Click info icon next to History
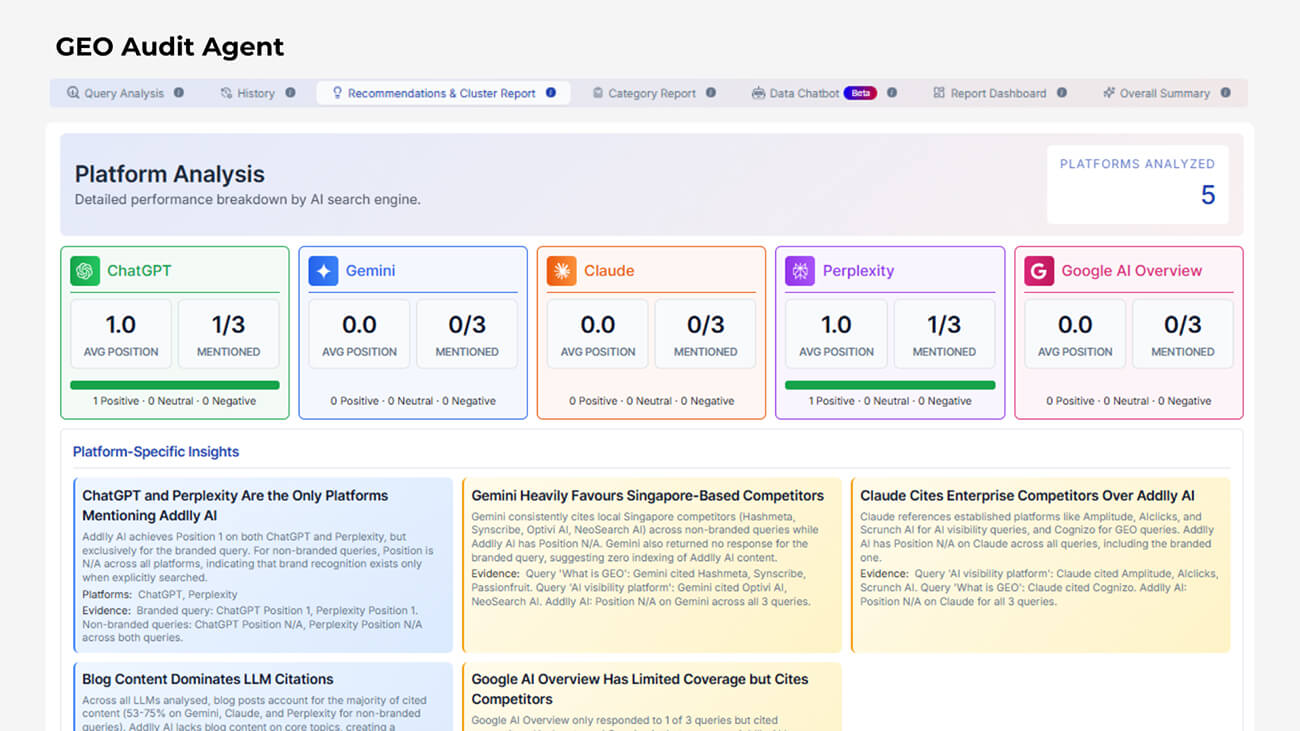1300x731 pixels. [x=290, y=93]
